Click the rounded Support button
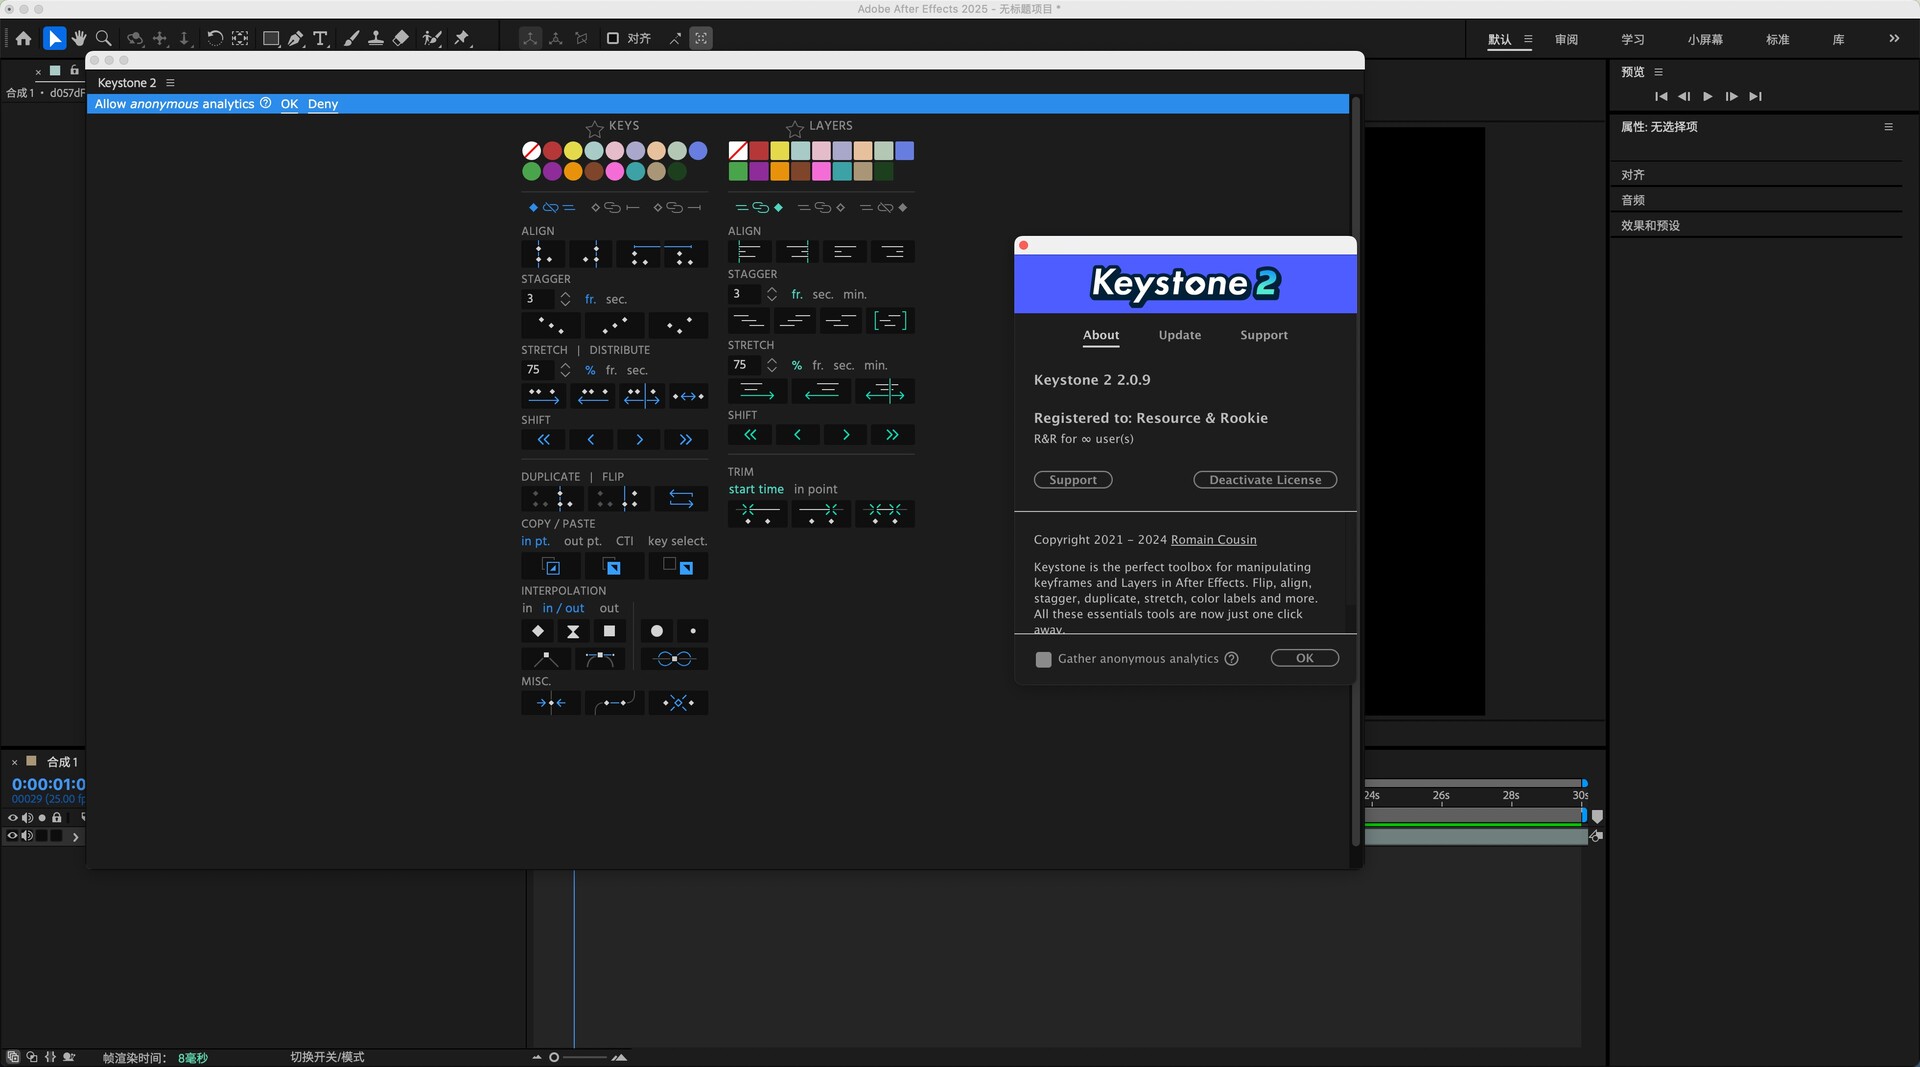 click(x=1073, y=480)
